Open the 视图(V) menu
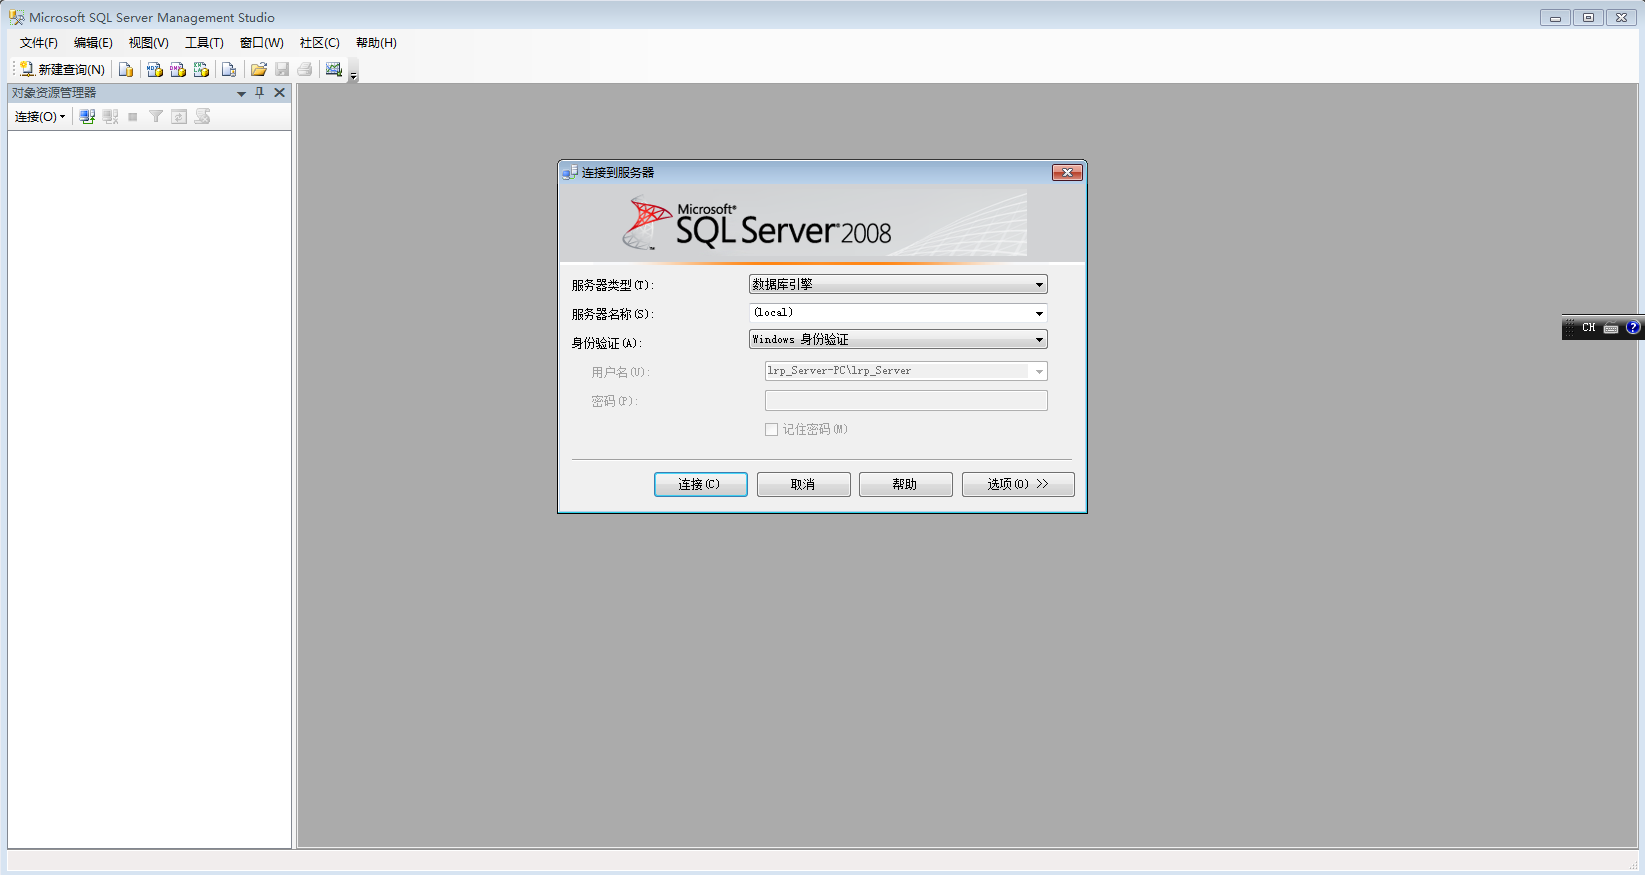This screenshot has height=875, width=1645. (x=149, y=43)
